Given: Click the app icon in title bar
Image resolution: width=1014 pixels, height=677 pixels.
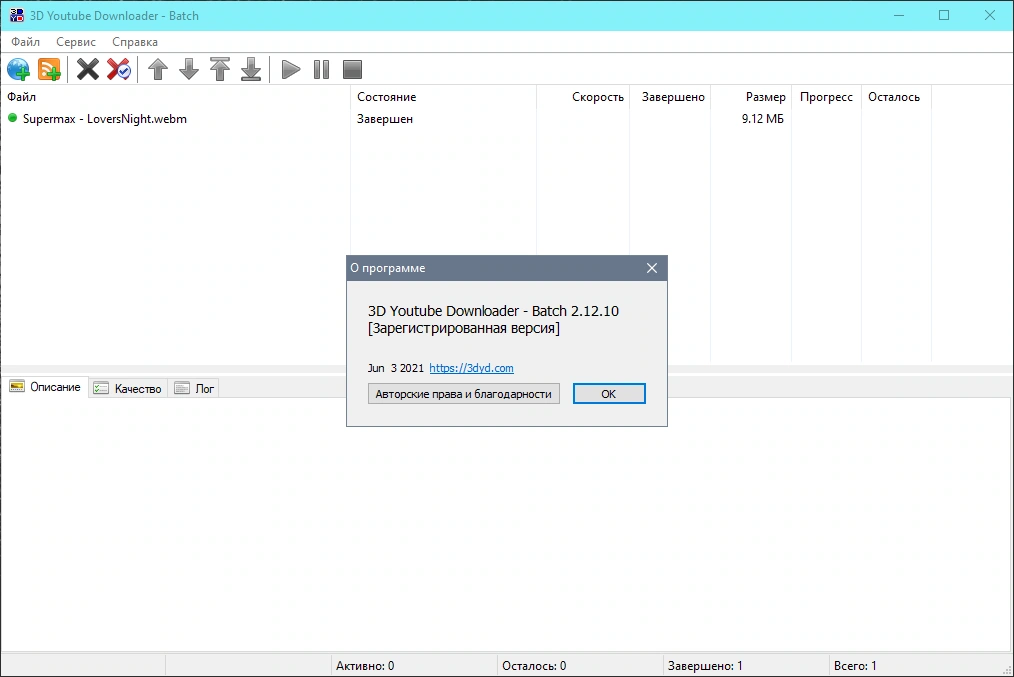Looking at the screenshot, I should point(16,15).
